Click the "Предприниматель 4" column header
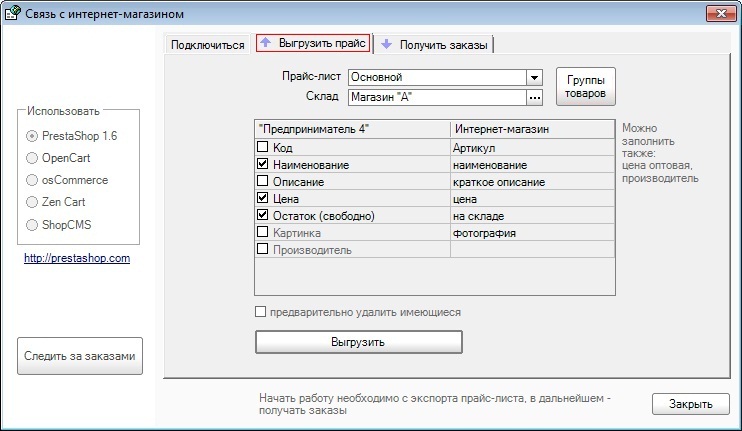Image resolution: width=742 pixels, height=431 pixels. pyautogui.click(x=353, y=129)
